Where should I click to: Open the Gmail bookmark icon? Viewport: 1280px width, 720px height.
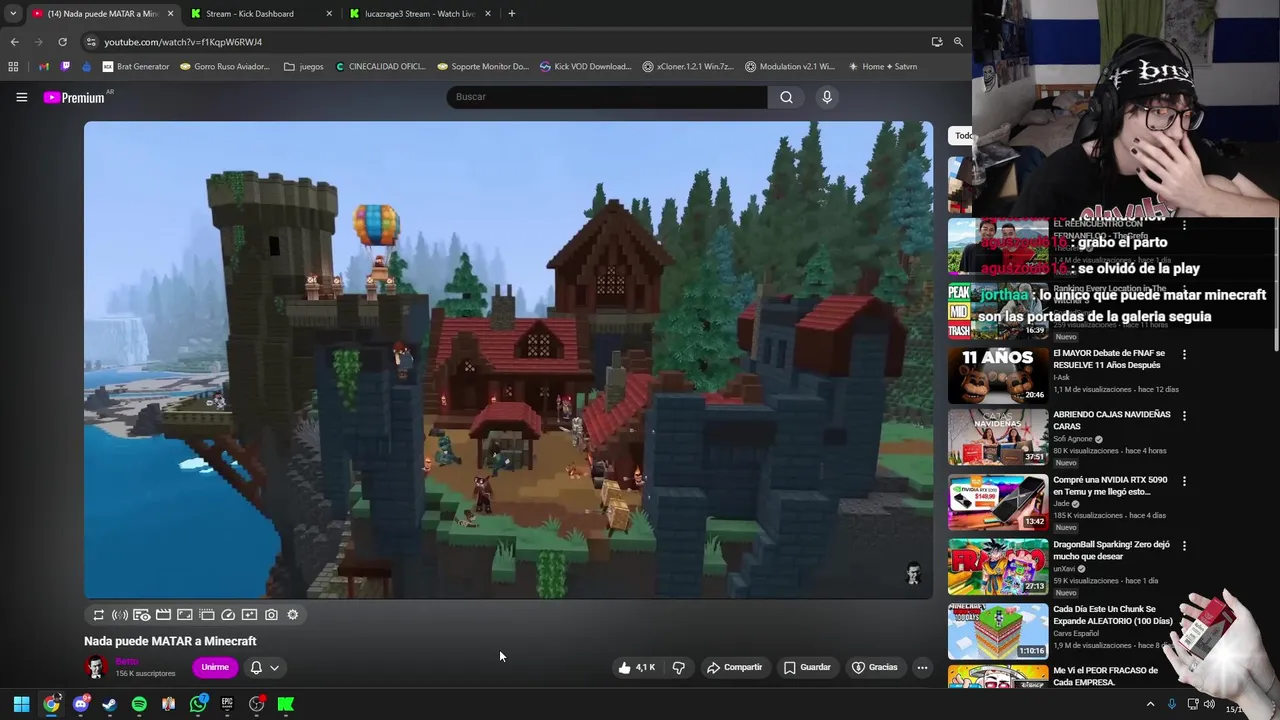click(44, 67)
